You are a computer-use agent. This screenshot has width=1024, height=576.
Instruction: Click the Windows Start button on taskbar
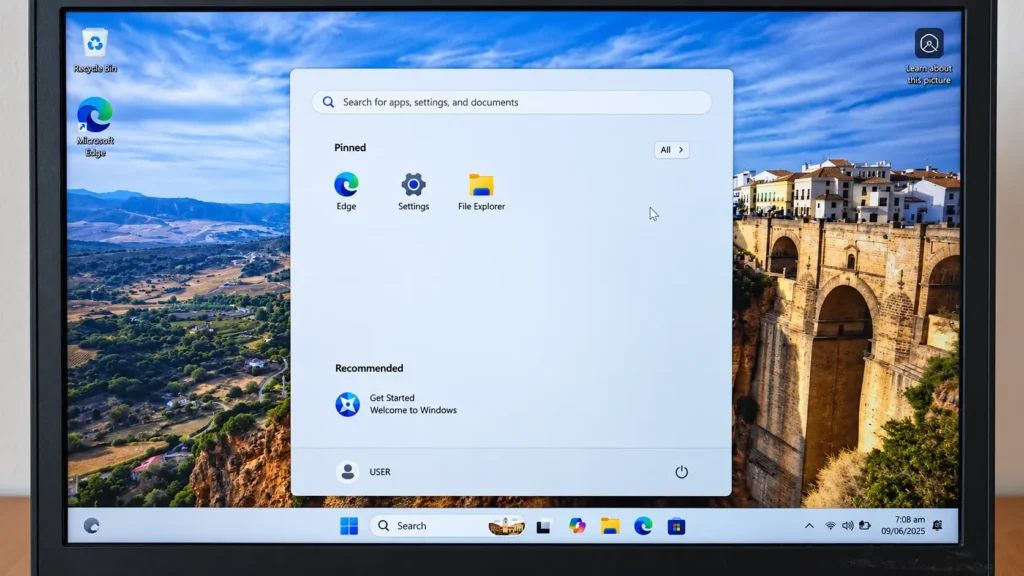tap(349, 526)
